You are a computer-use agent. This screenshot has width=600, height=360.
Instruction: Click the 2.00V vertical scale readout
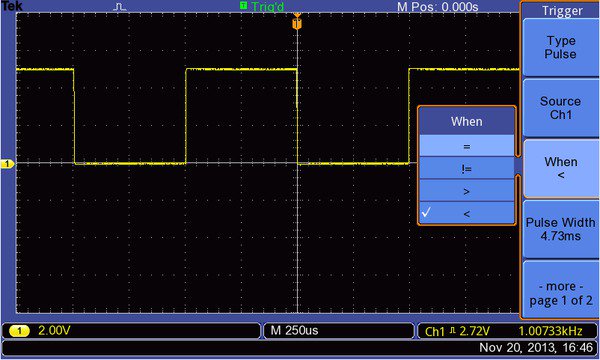pyautogui.click(x=54, y=330)
